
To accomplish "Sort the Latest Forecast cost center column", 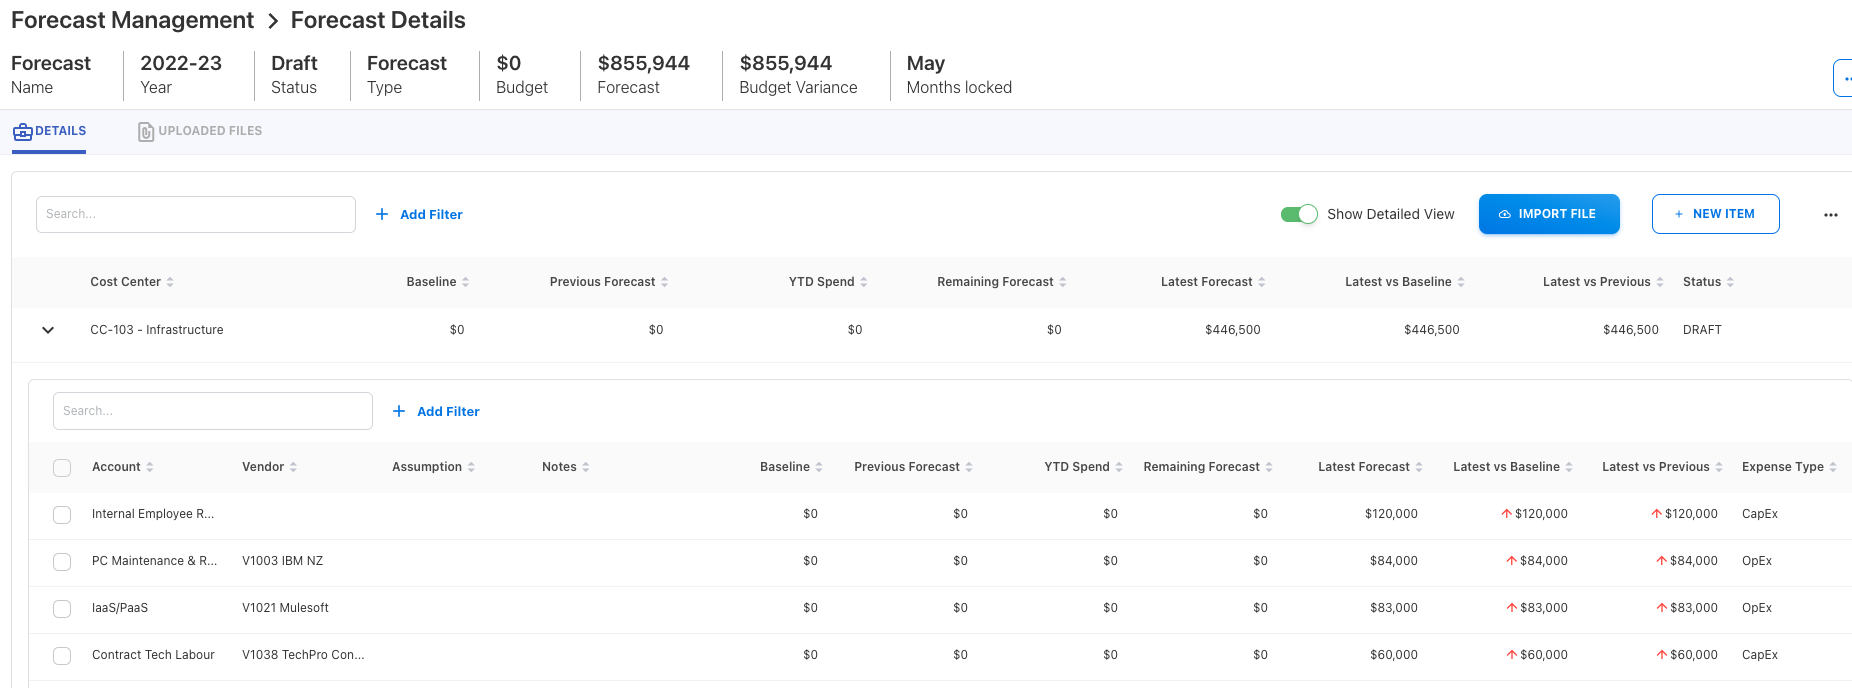I will 1261,282.
